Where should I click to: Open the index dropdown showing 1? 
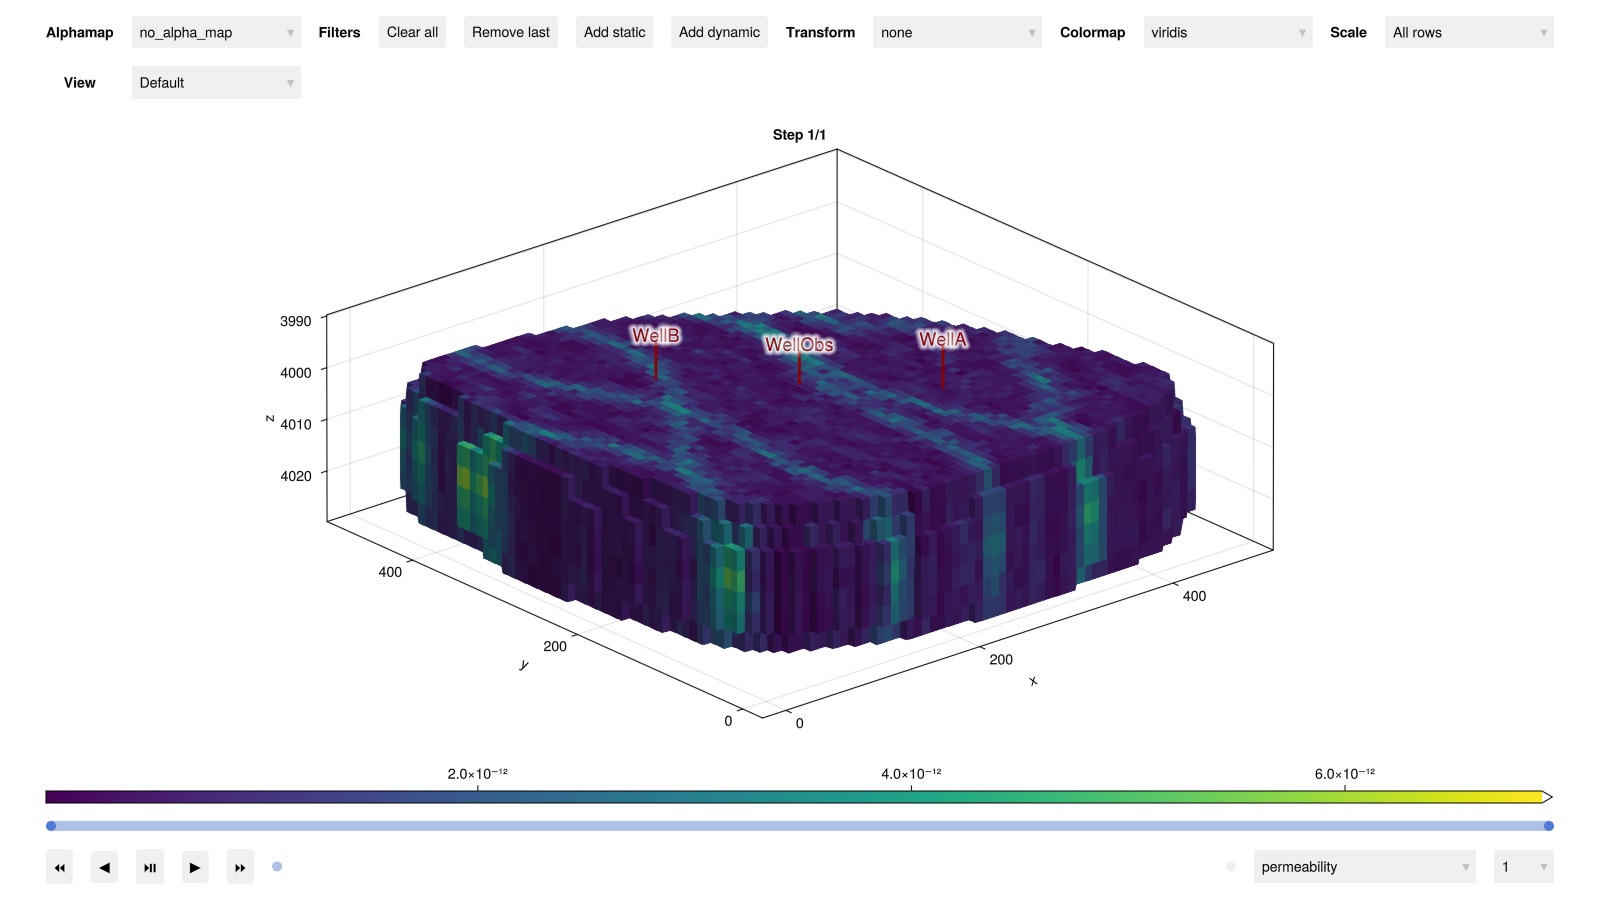pyautogui.click(x=1522, y=867)
